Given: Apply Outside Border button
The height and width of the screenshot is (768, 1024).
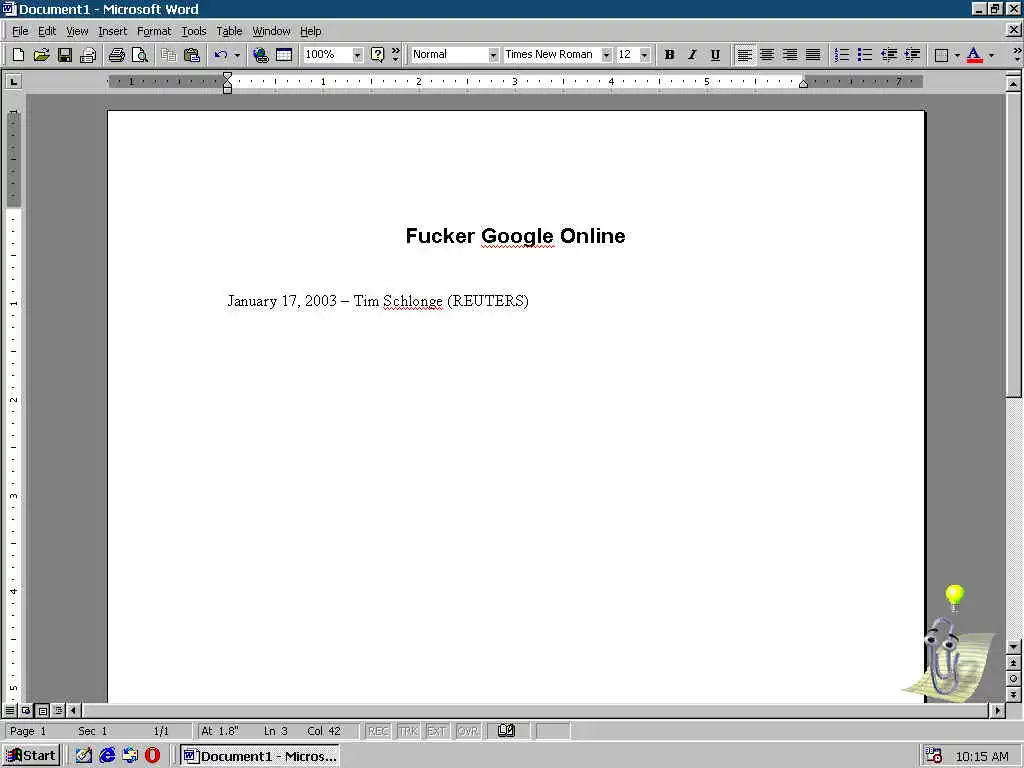Looking at the screenshot, I should [x=941, y=55].
